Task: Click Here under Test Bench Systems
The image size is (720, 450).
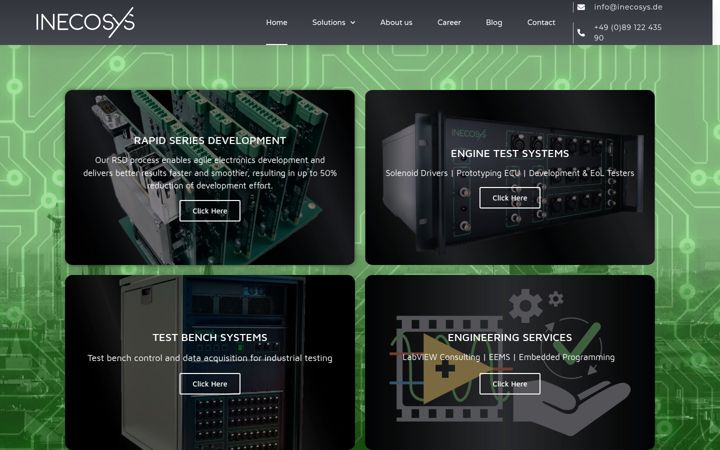Action: pos(210,384)
